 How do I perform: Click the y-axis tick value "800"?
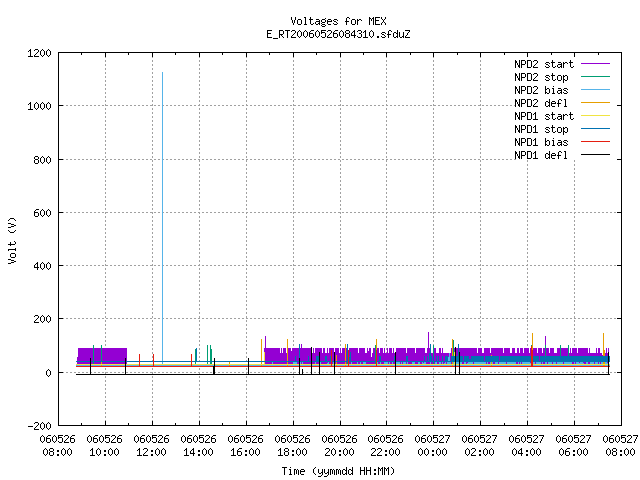tap(42, 160)
